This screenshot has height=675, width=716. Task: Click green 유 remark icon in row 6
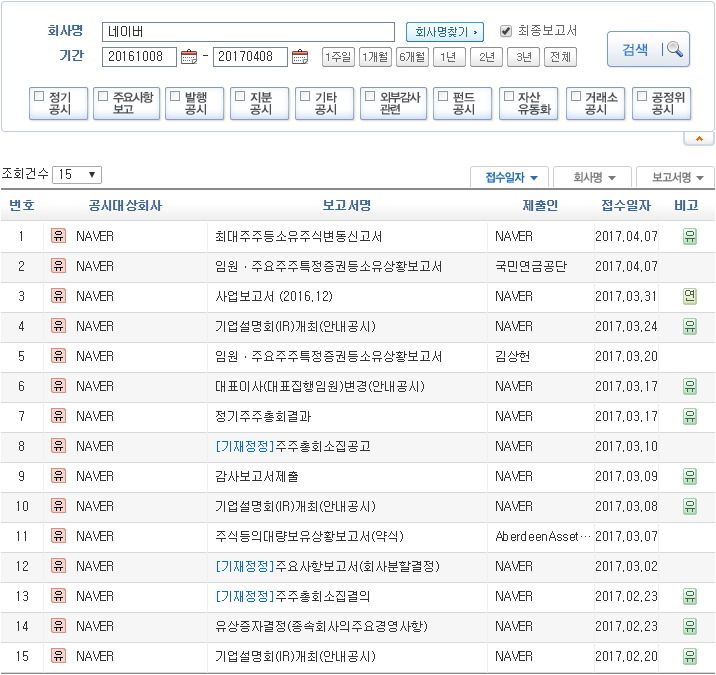pyautogui.click(x=690, y=386)
